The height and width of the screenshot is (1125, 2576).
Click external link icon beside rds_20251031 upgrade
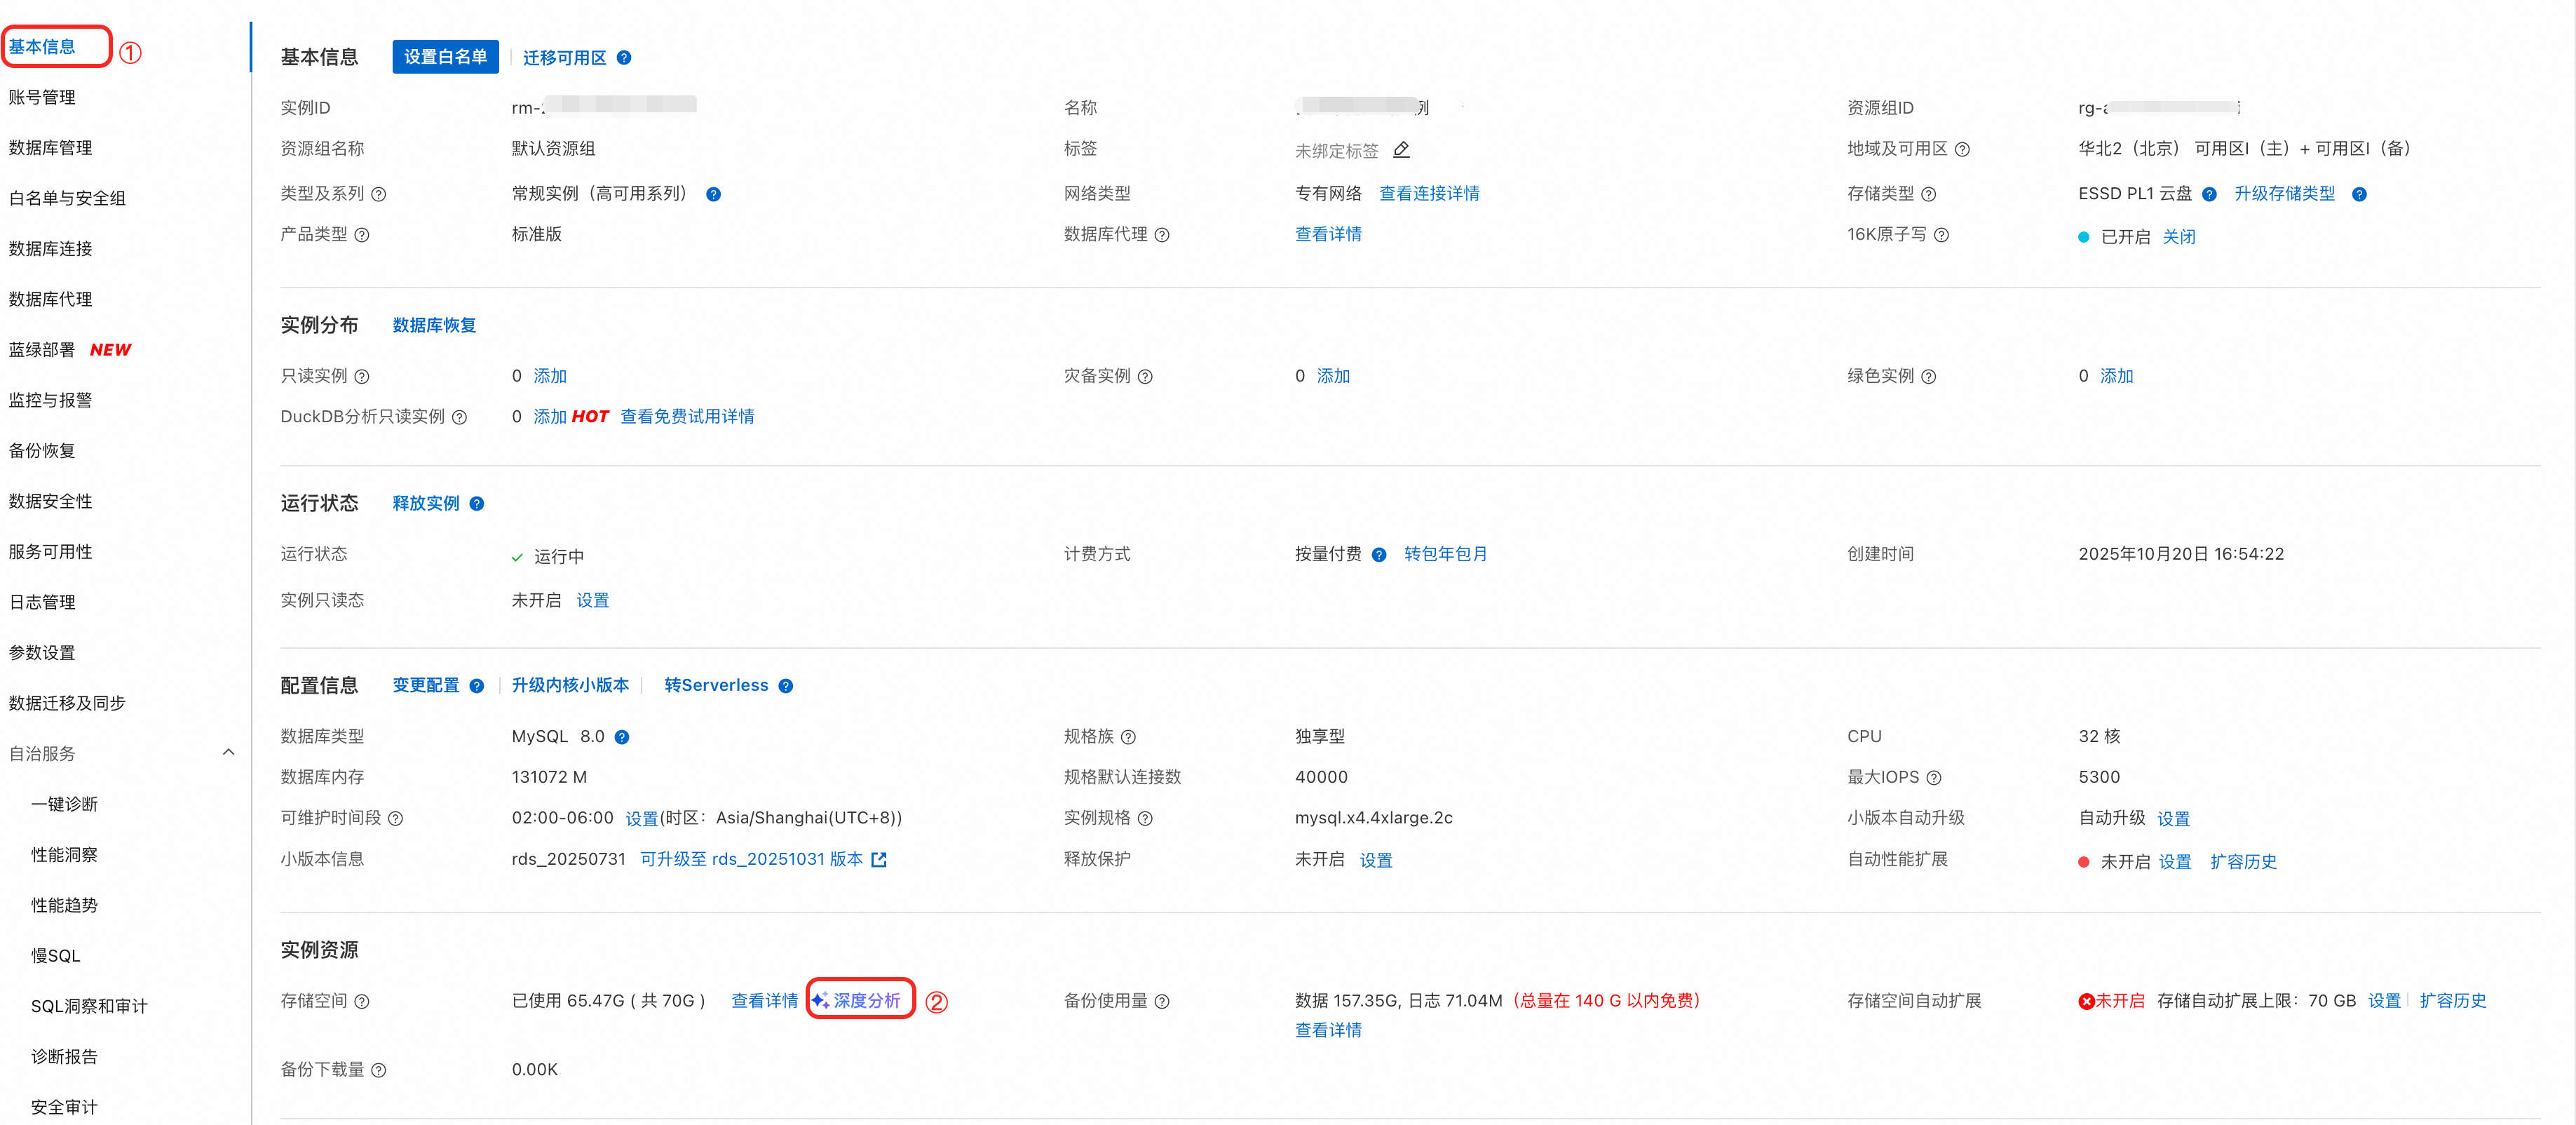(879, 860)
